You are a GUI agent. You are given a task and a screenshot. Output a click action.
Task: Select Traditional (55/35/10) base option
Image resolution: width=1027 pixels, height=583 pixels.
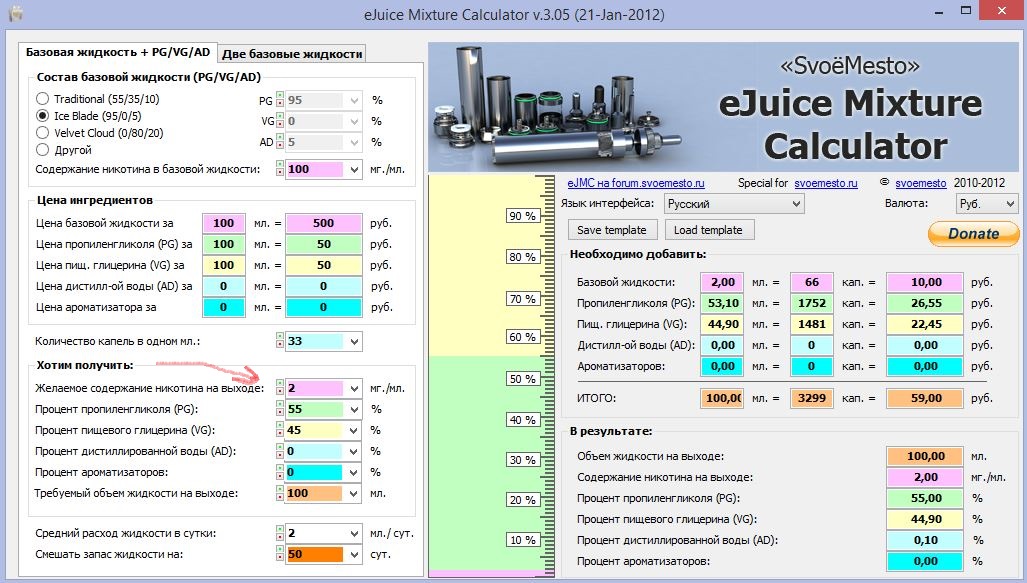[43, 99]
